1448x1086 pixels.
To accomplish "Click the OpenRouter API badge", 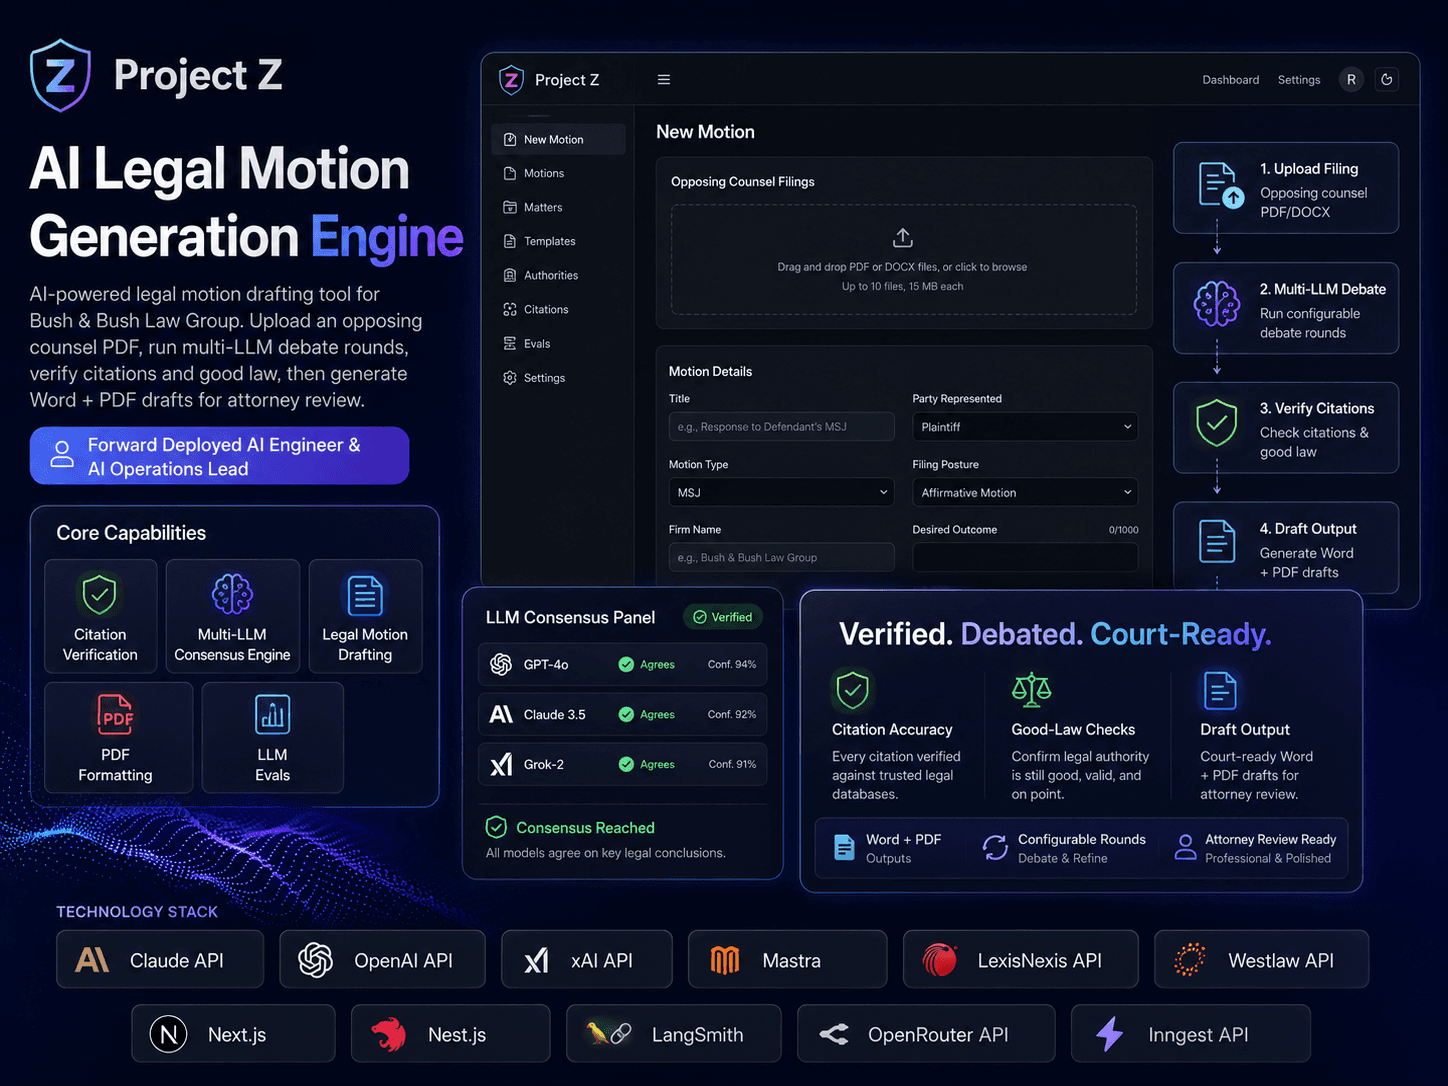I will click(926, 1034).
